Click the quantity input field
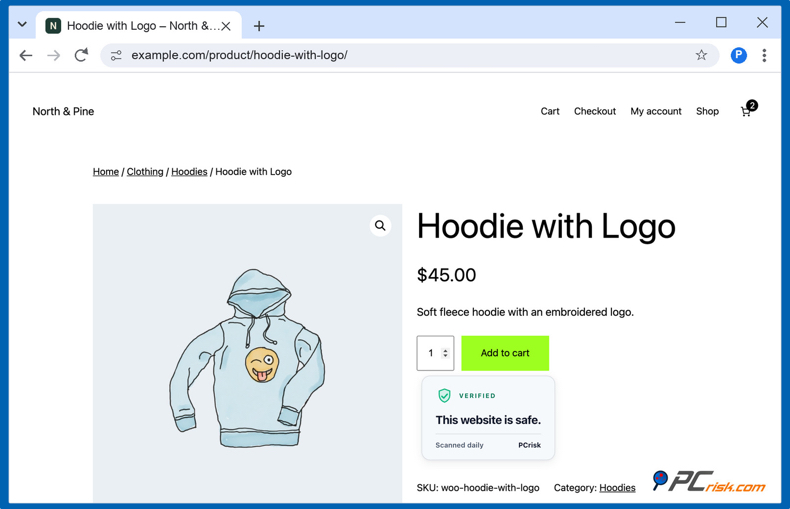This screenshot has width=790, height=509. point(435,353)
